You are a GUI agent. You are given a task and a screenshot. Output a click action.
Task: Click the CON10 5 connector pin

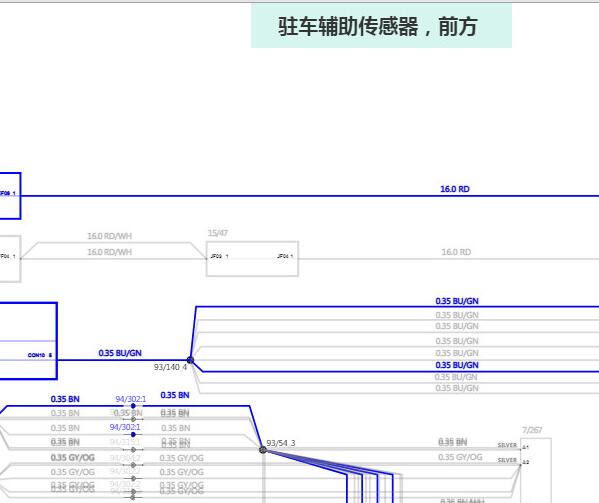40,355
